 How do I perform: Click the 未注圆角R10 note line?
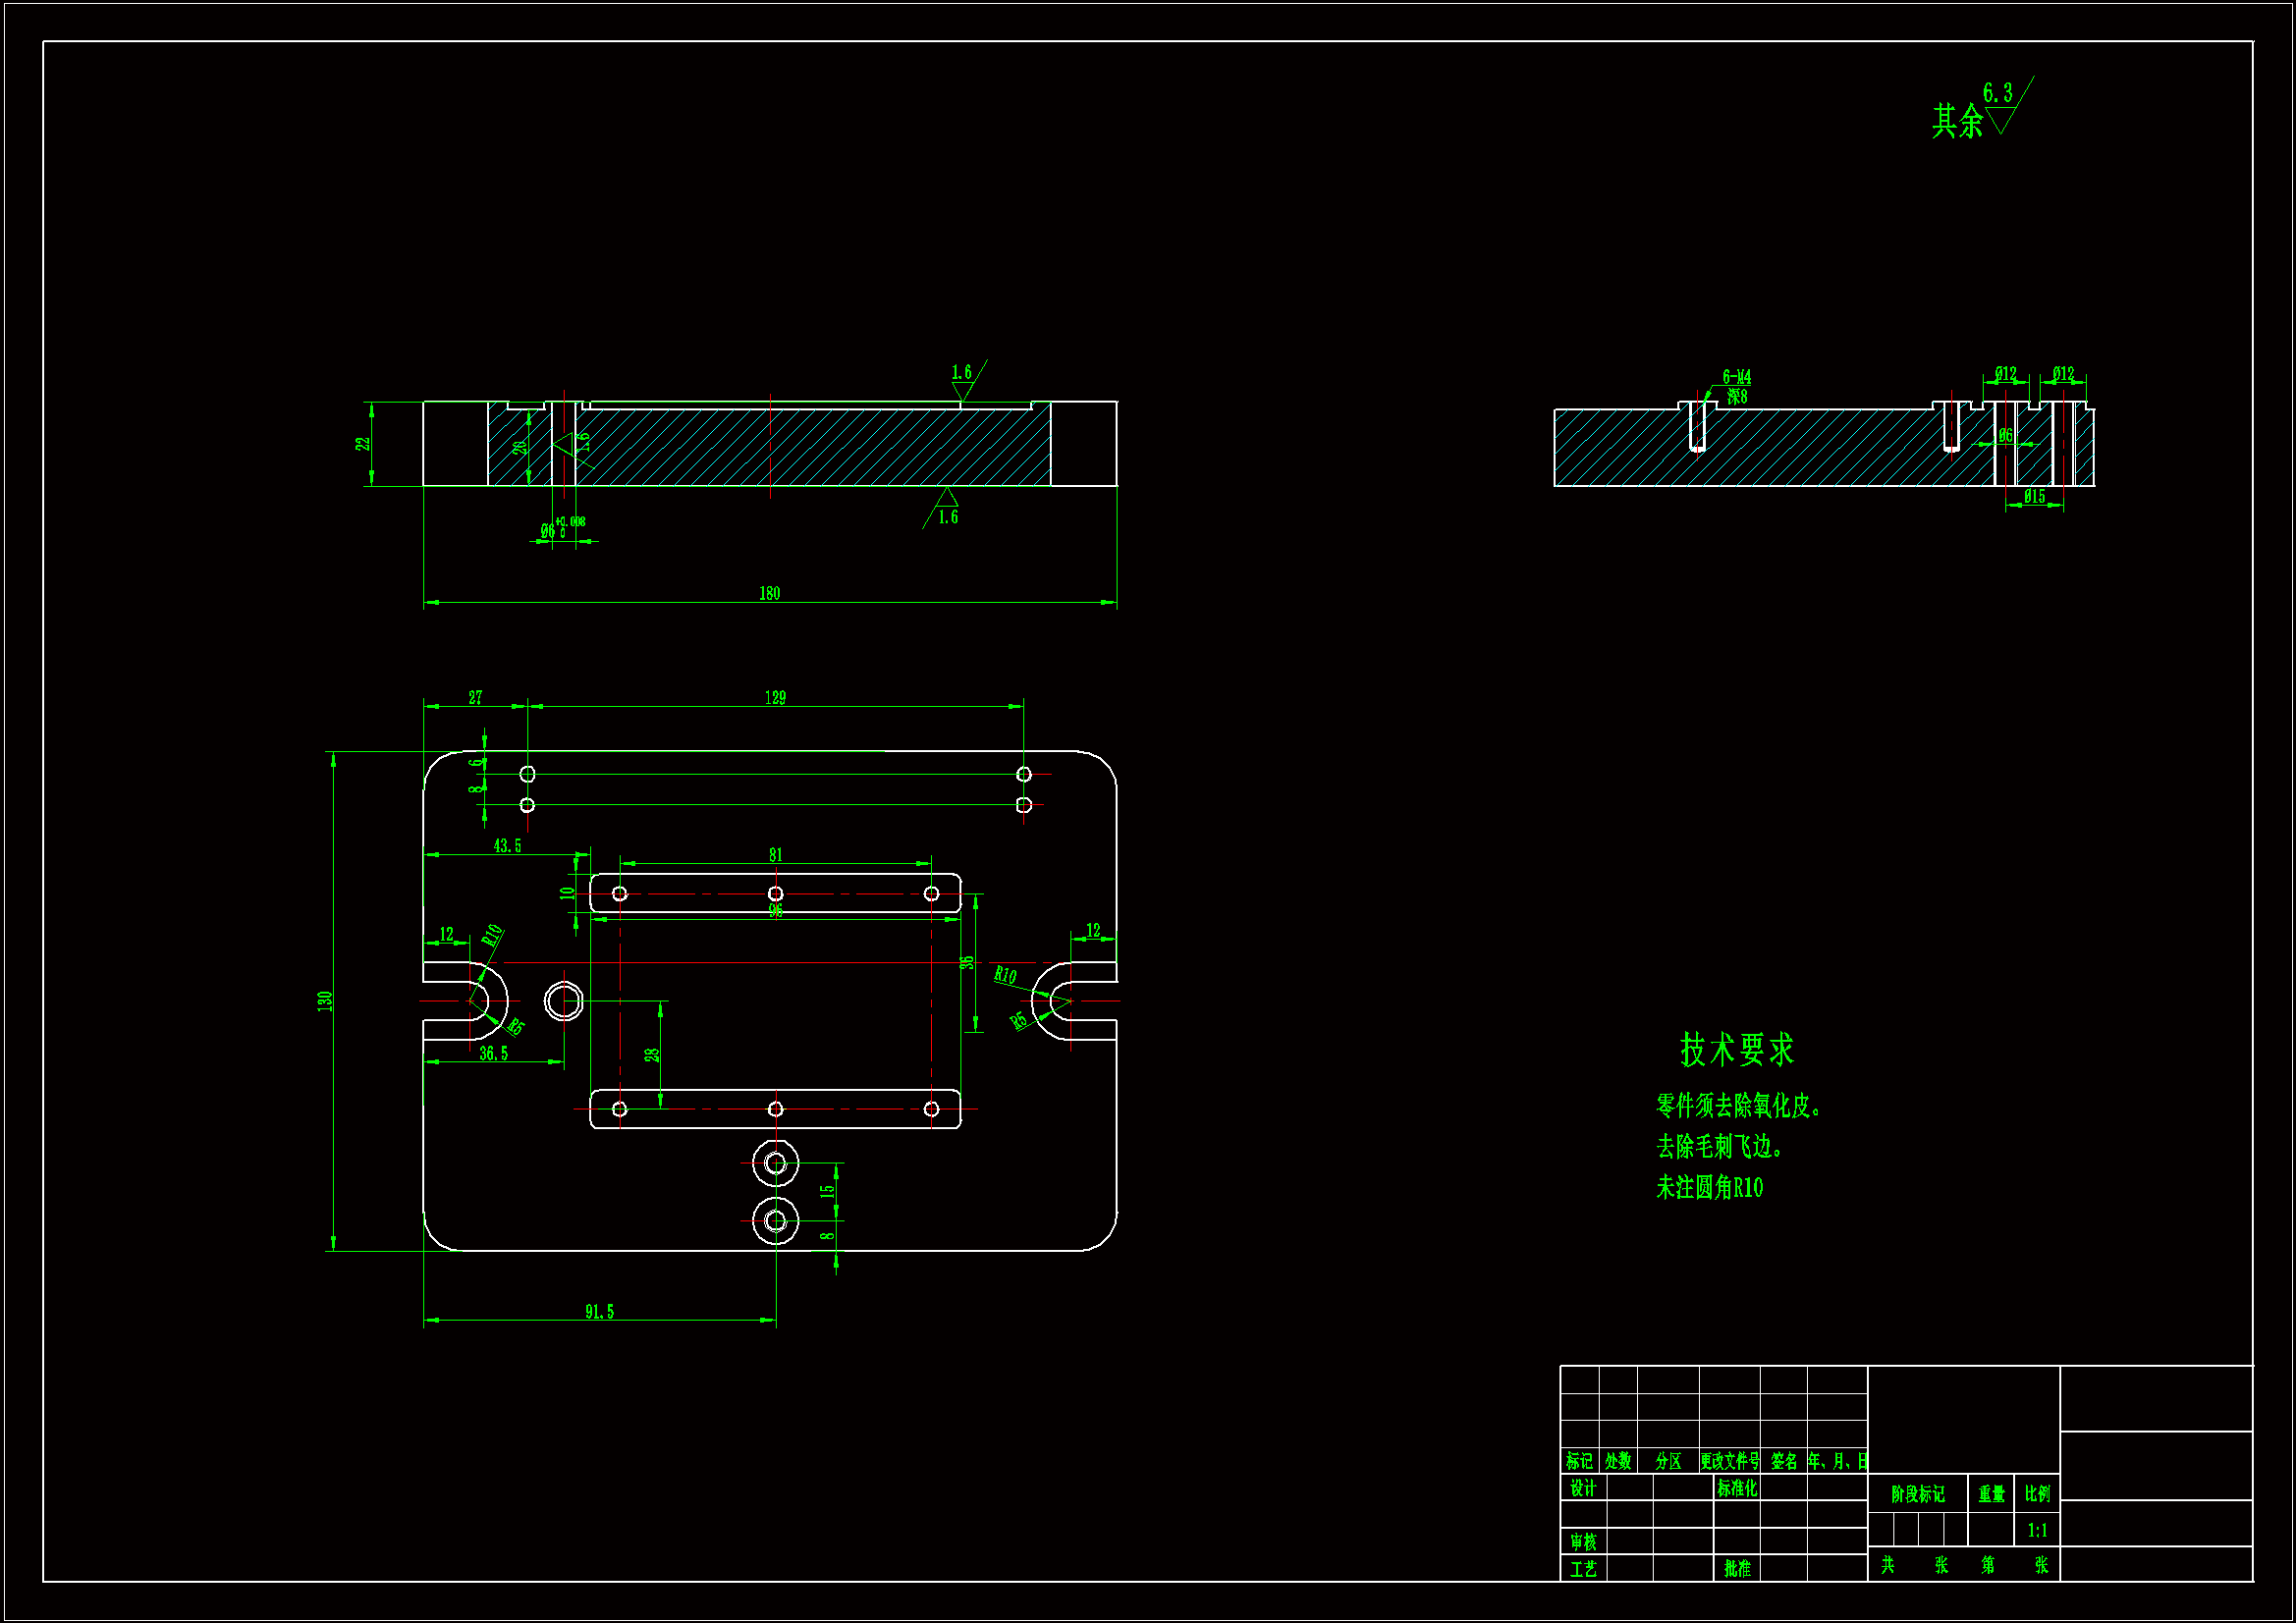tap(1709, 1188)
